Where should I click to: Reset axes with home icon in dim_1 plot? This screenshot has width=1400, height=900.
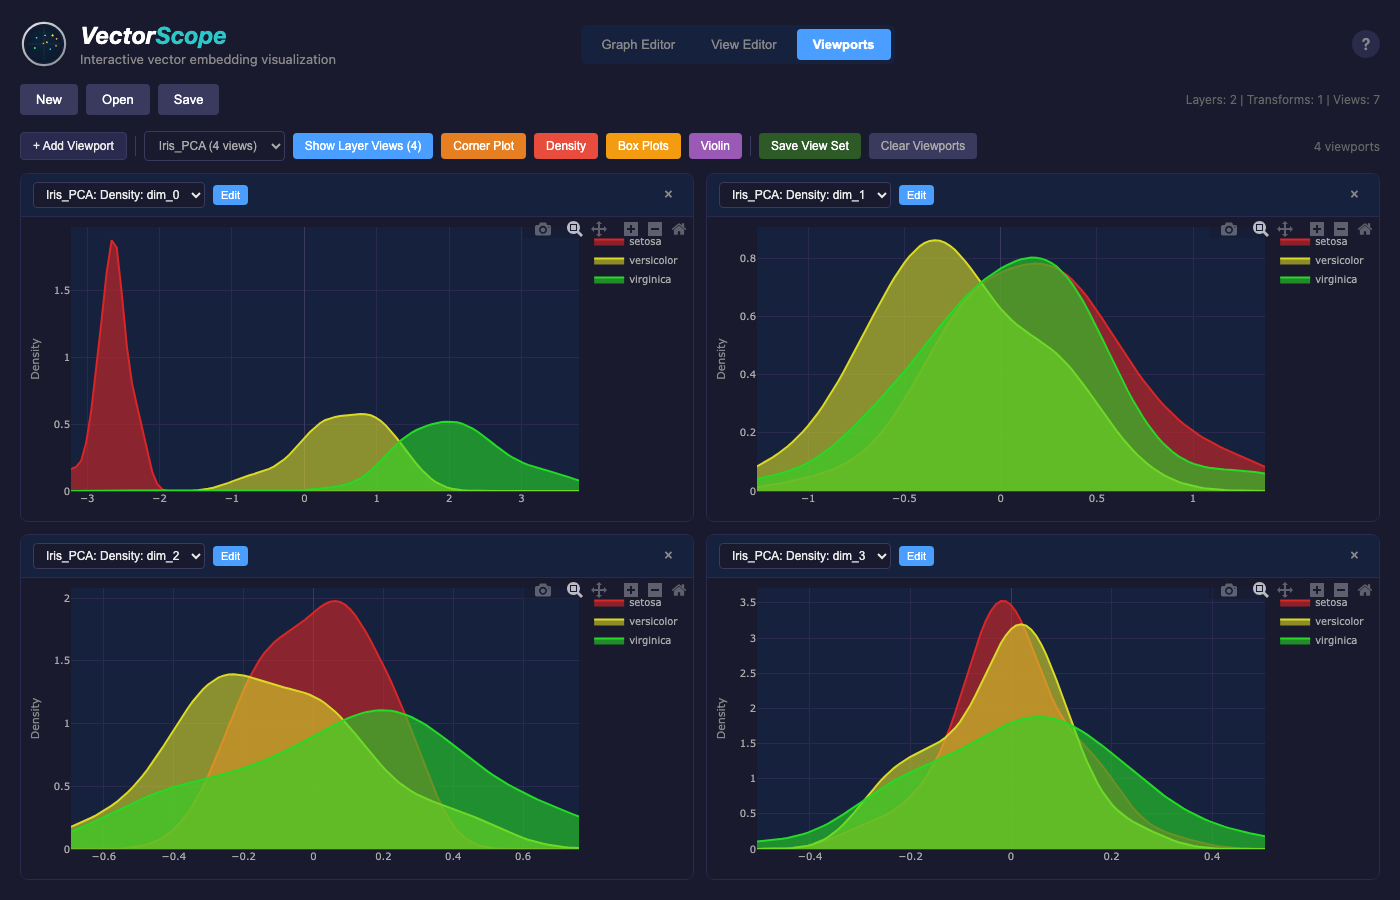click(x=1365, y=229)
